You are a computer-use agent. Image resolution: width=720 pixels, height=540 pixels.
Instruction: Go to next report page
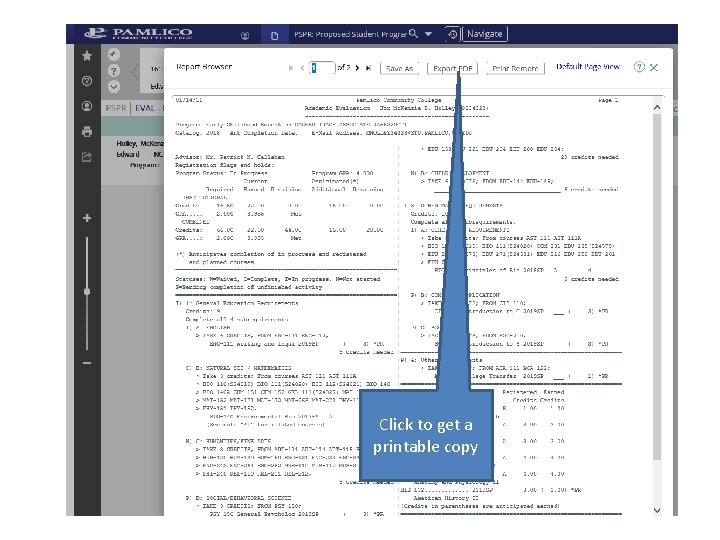point(357,68)
